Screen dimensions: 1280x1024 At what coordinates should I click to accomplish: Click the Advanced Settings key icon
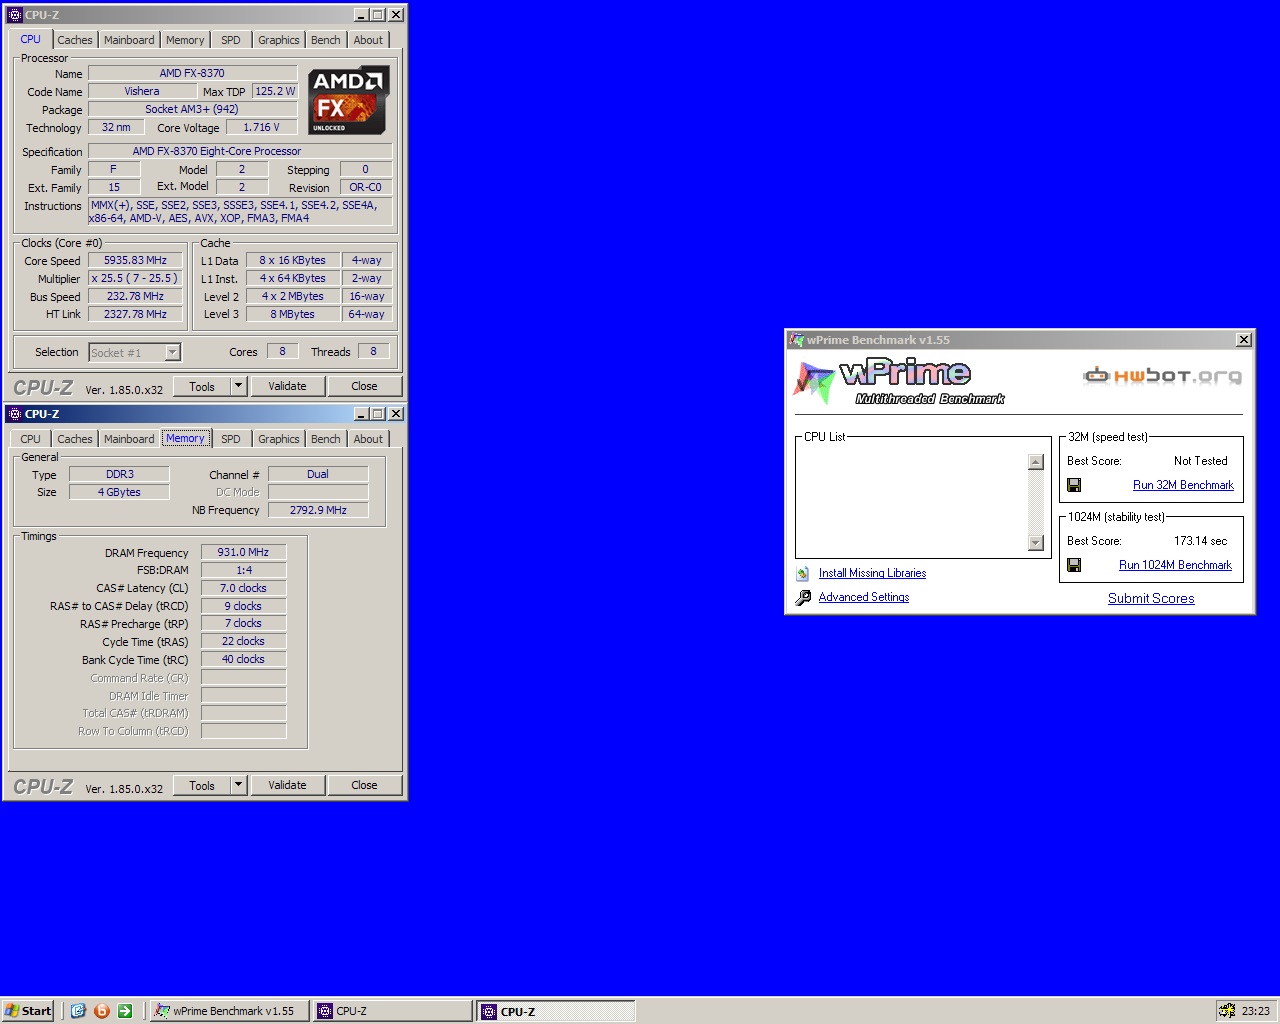coord(803,597)
